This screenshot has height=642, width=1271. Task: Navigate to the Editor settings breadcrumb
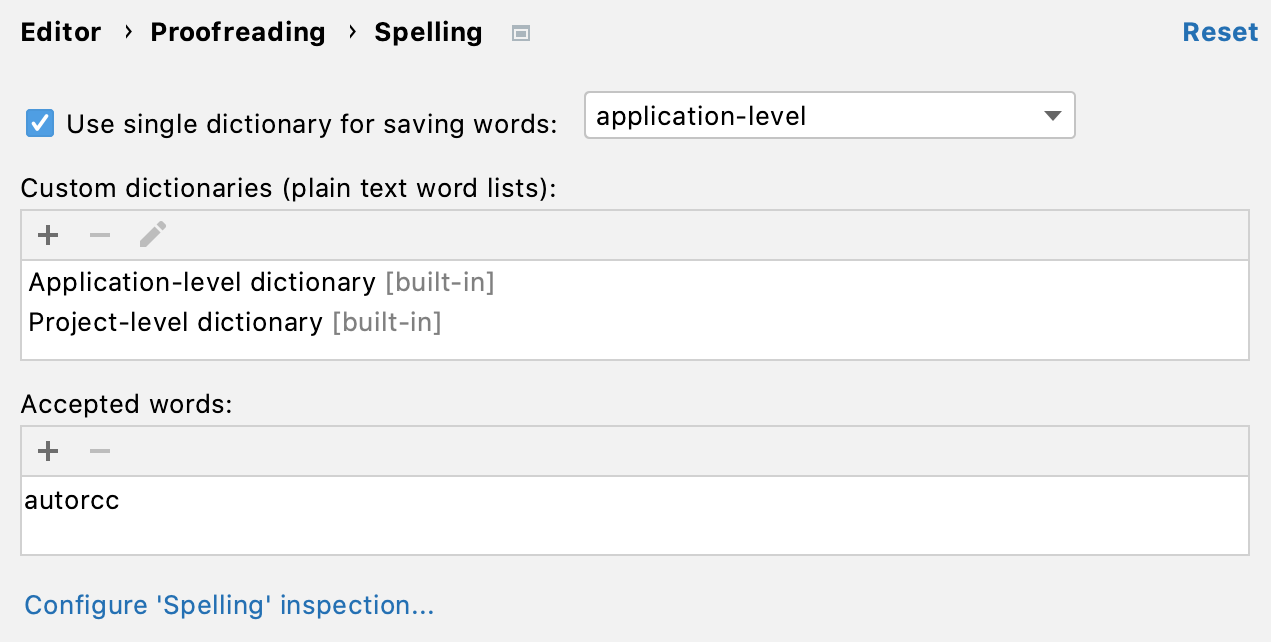61,31
